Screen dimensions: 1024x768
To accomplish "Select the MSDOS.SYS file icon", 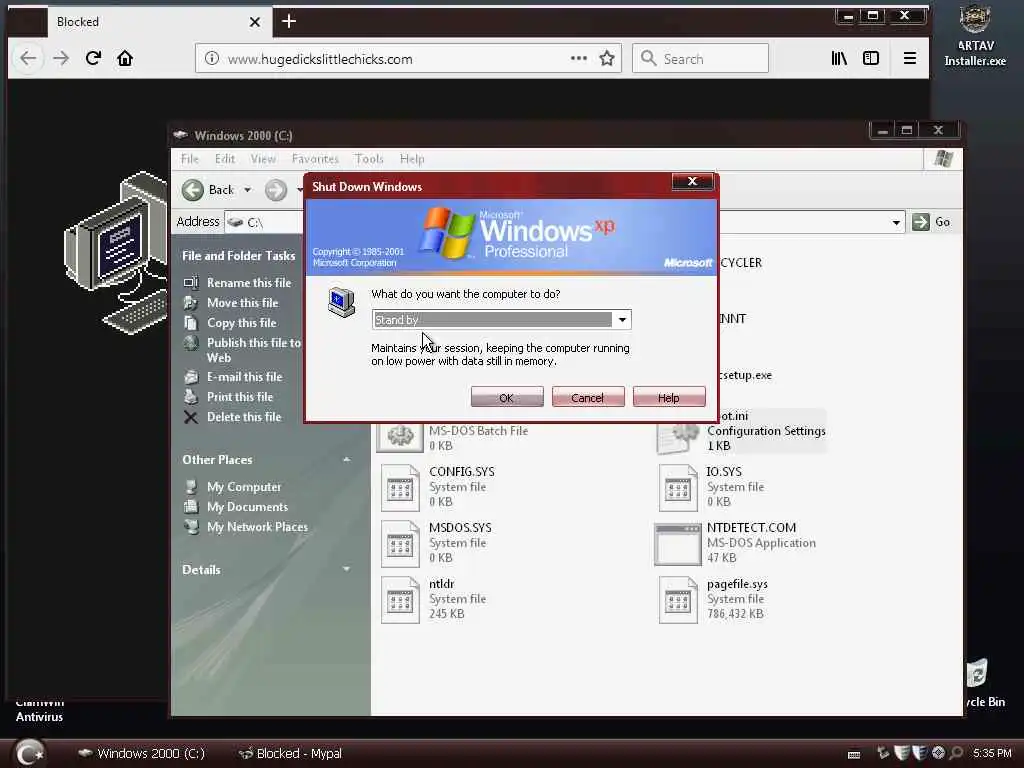I will point(400,543).
